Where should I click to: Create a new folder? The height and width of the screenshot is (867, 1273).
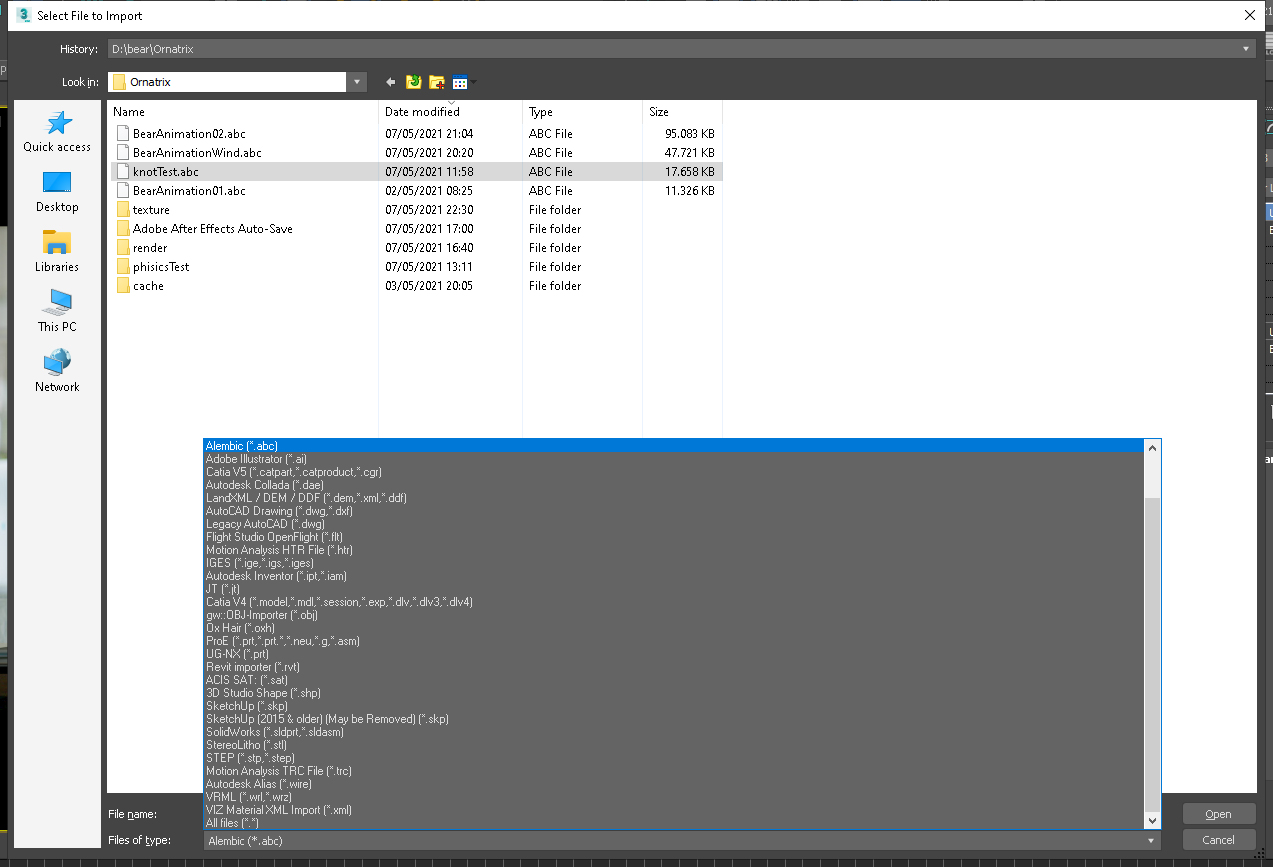coord(437,82)
